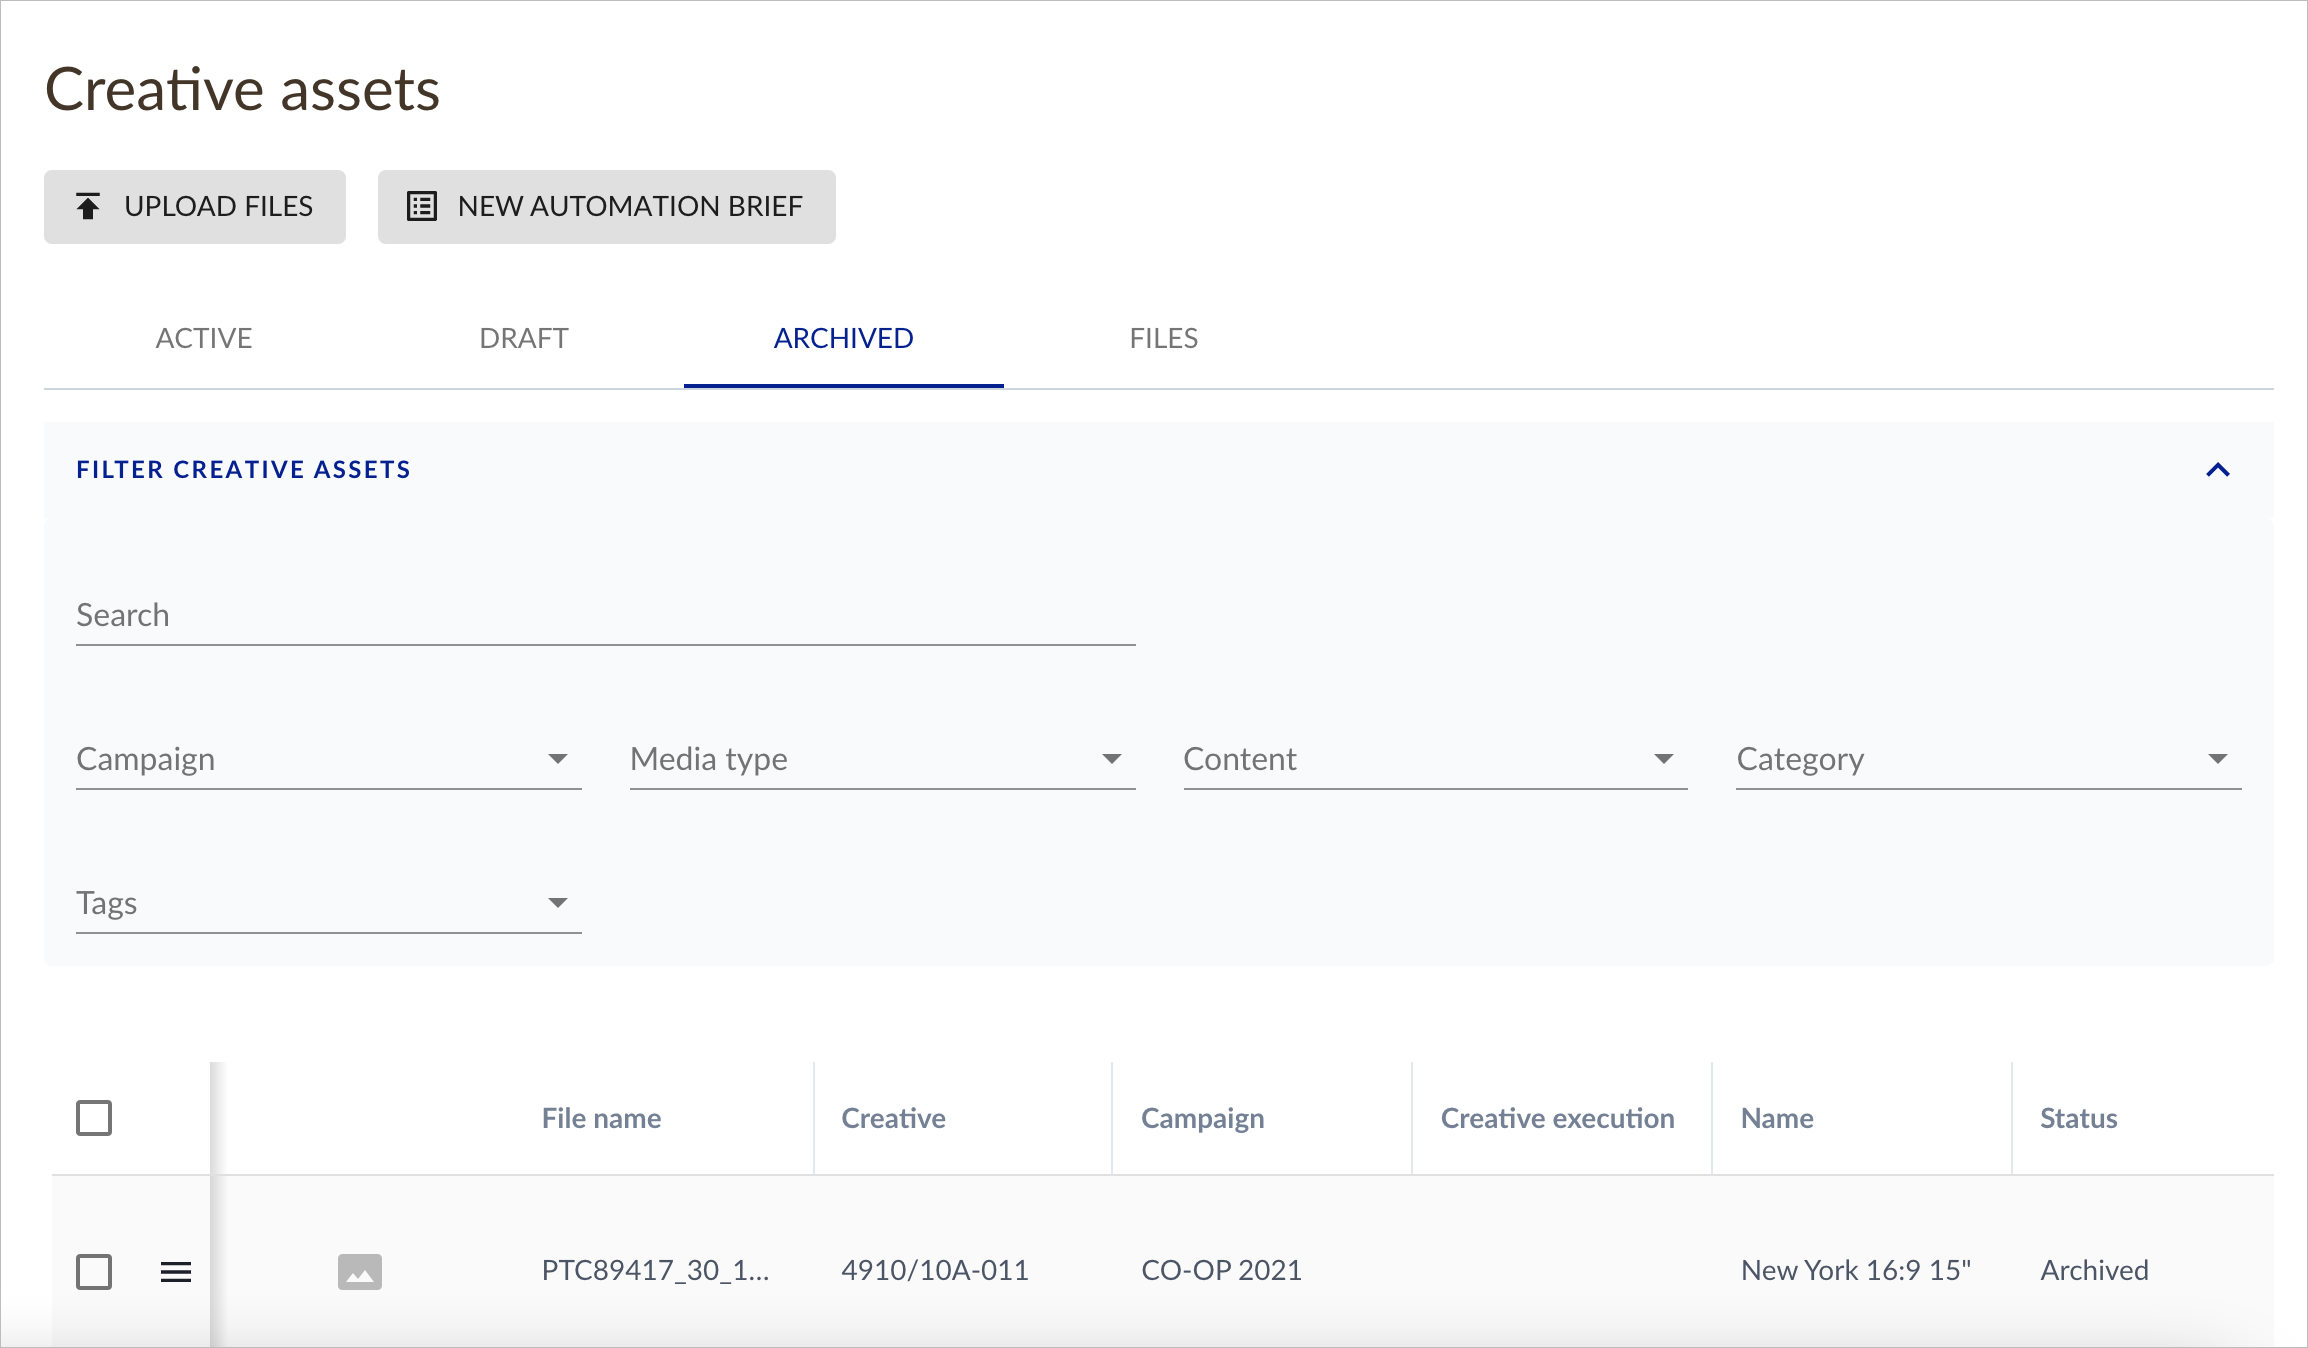2308x1348 pixels.
Task: Open the Files tab
Action: pyautogui.click(x=1164, y=339)
